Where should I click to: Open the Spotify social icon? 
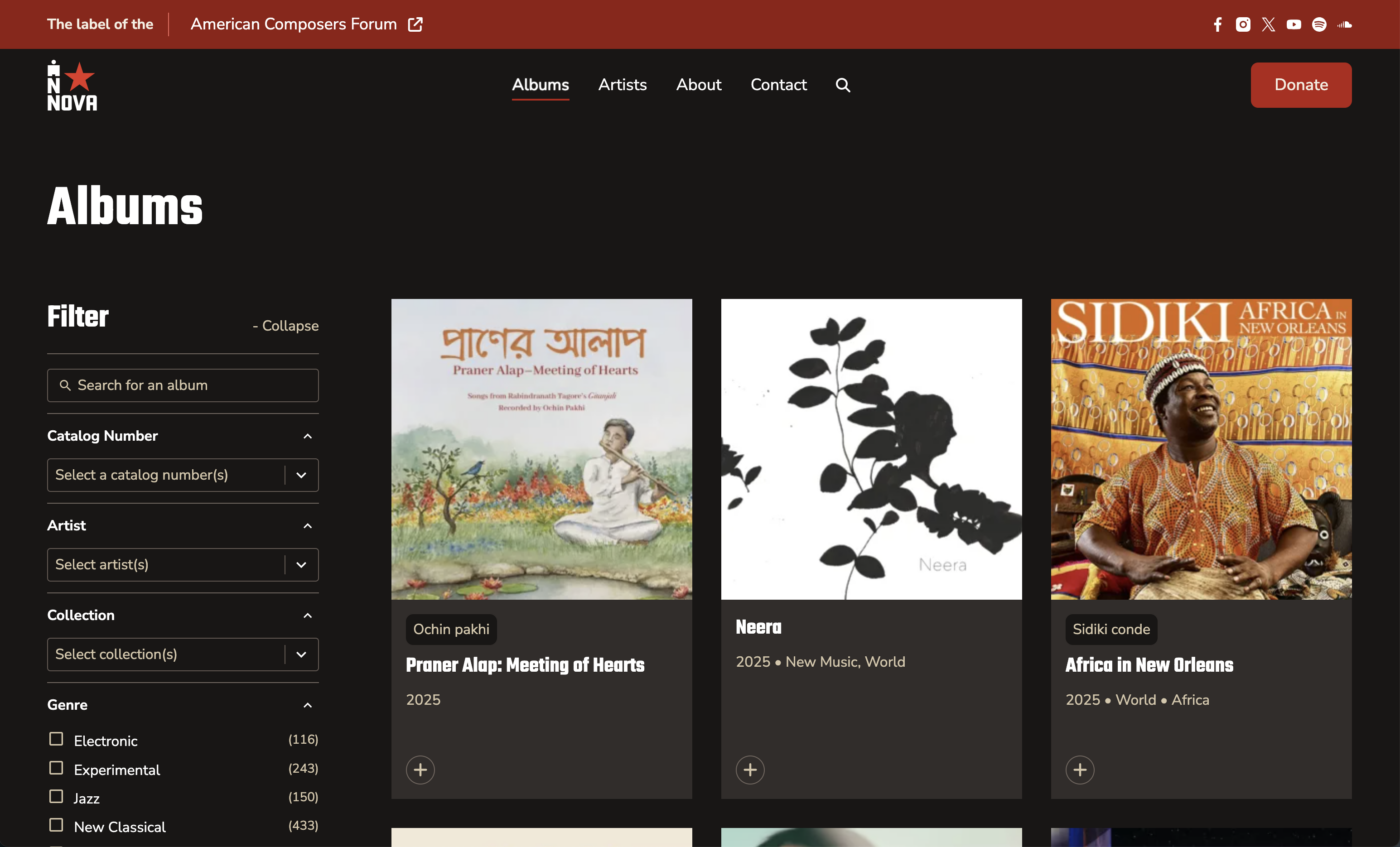pyautogui.click(x=1319, y=24)
